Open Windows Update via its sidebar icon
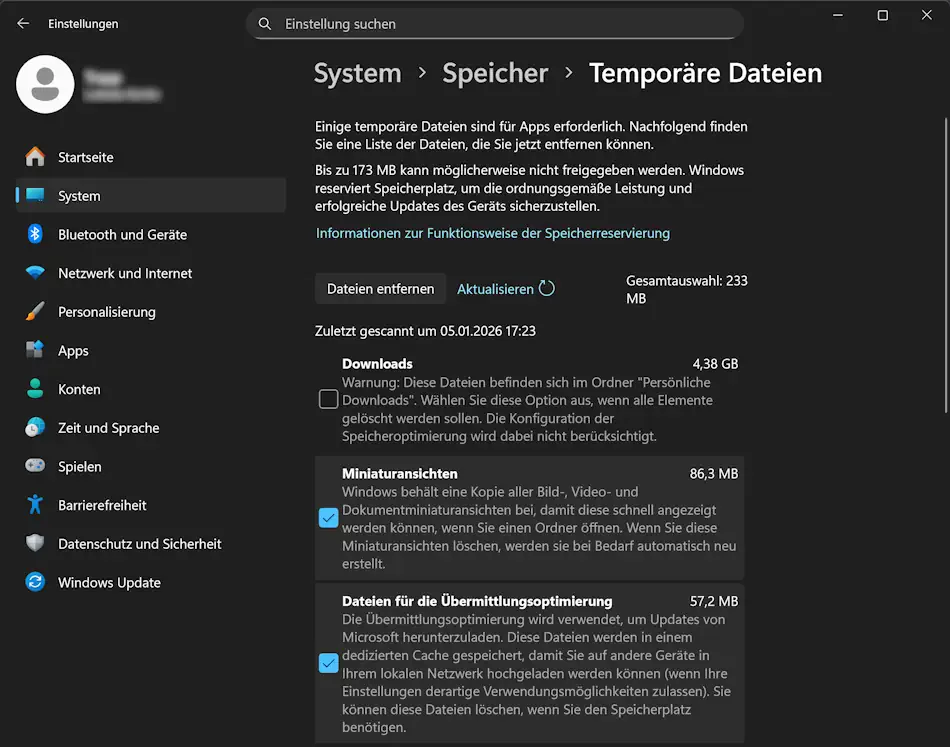Image resolution: width=950 pixels, height=747 pixels. [x=34, y=582]
